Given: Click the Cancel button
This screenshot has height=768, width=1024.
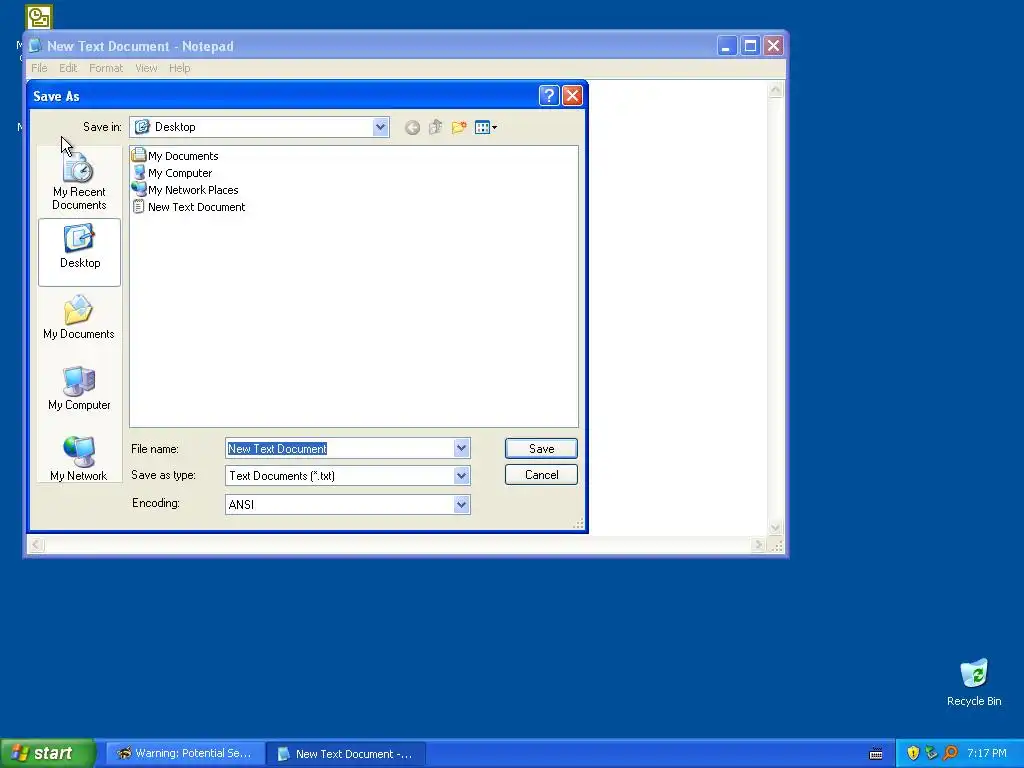Looking at the screenshot, I should pyautogui.click(x=541, y=475).
